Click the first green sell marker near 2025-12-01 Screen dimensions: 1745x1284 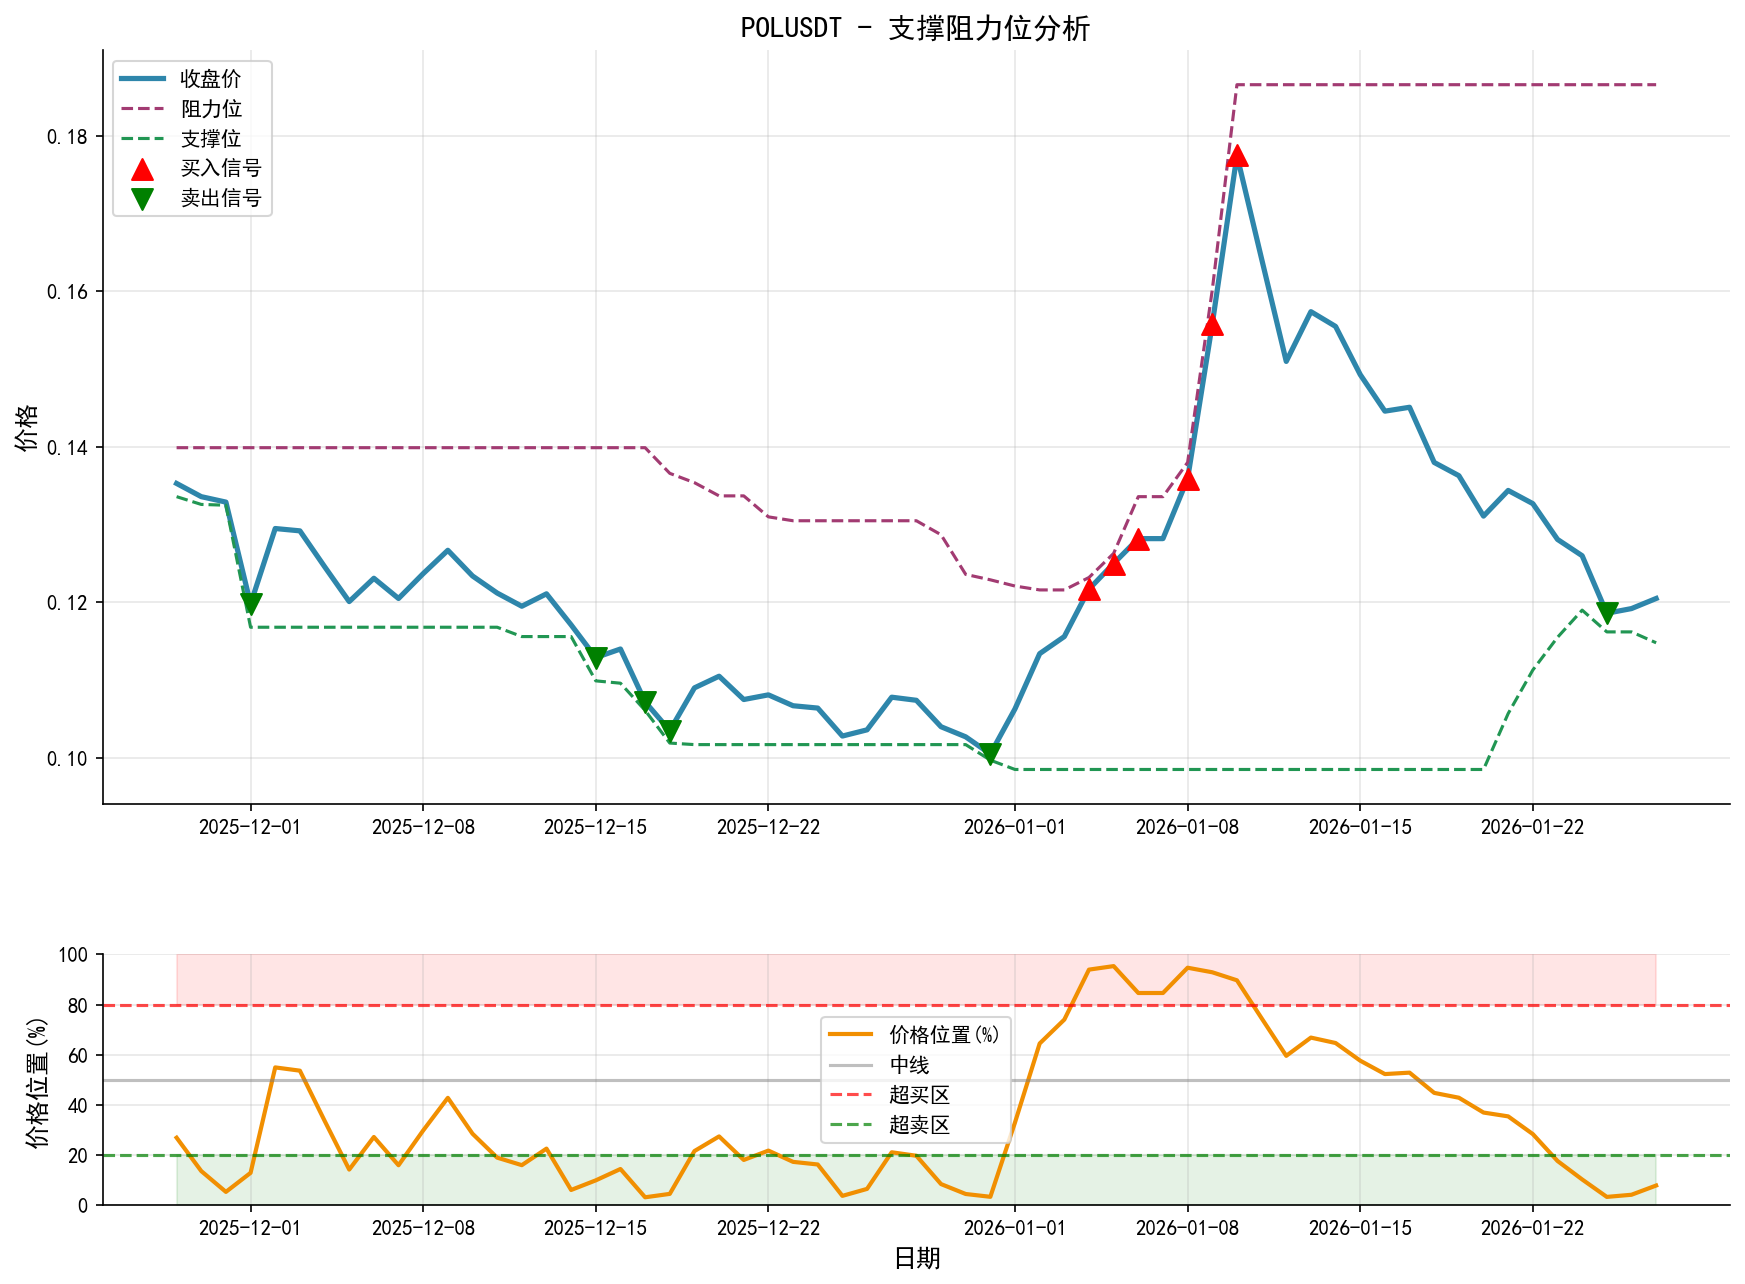point(251,603)
